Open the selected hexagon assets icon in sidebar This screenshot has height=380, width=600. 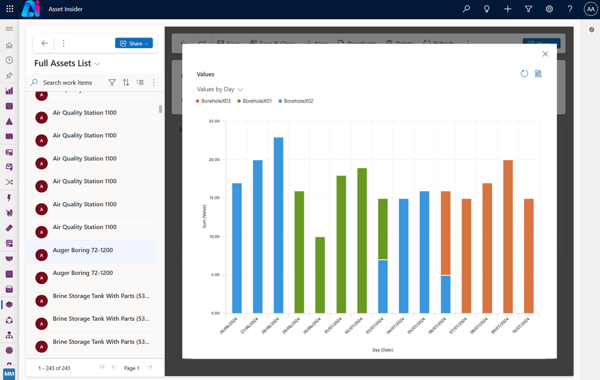[9, 305]
